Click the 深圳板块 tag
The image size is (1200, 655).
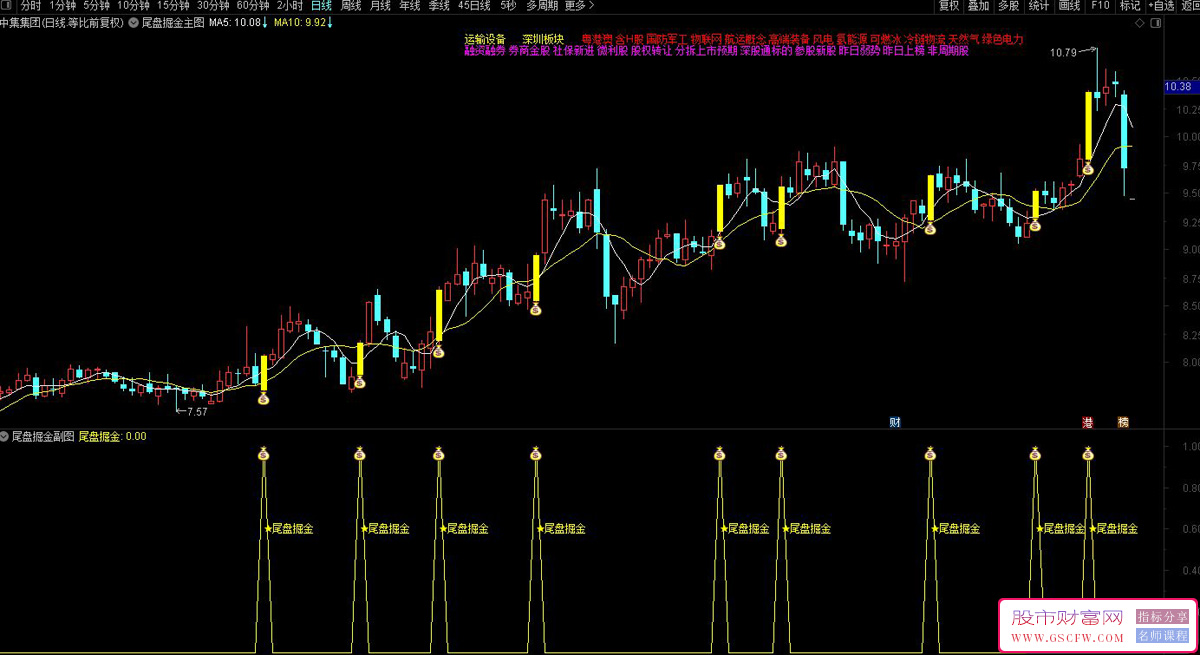(543, 40)
